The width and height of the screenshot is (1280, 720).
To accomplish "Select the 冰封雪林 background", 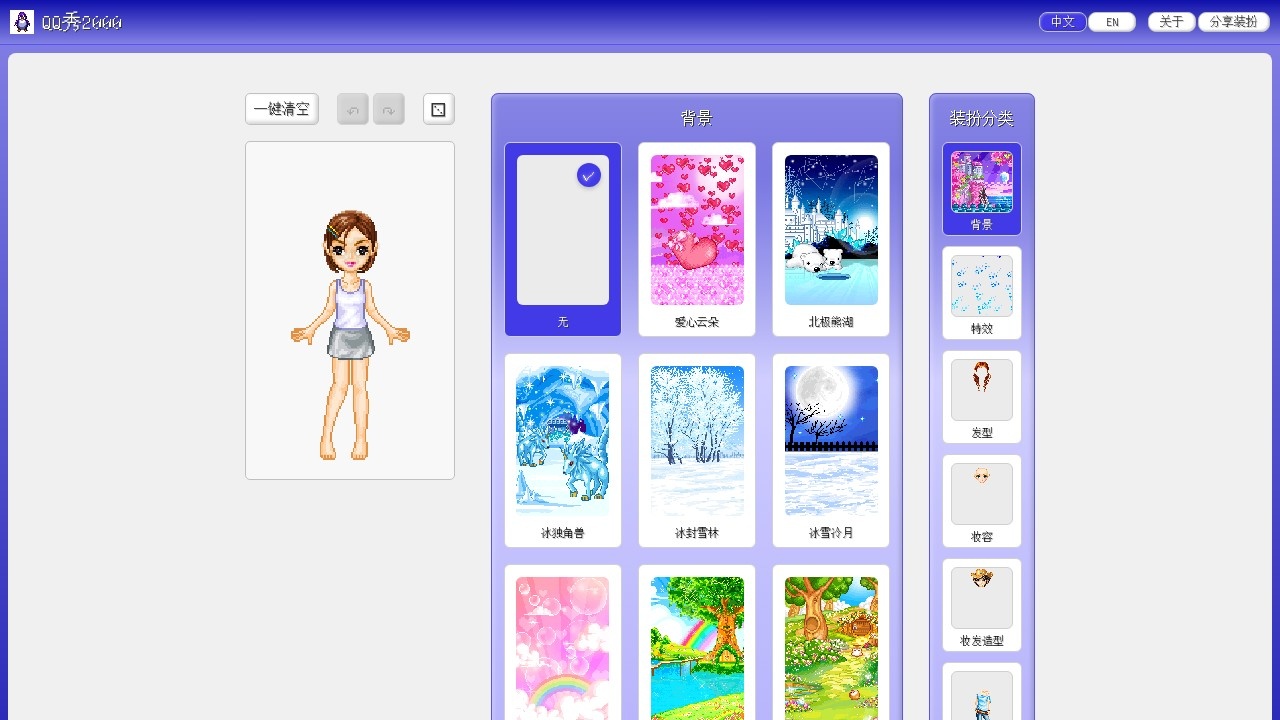I will pos(697,450).
